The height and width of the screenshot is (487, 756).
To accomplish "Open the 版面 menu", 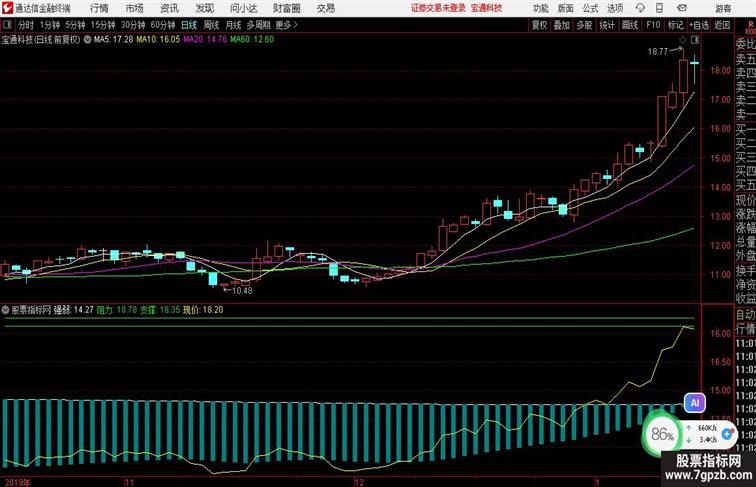I will coord(566,8).
